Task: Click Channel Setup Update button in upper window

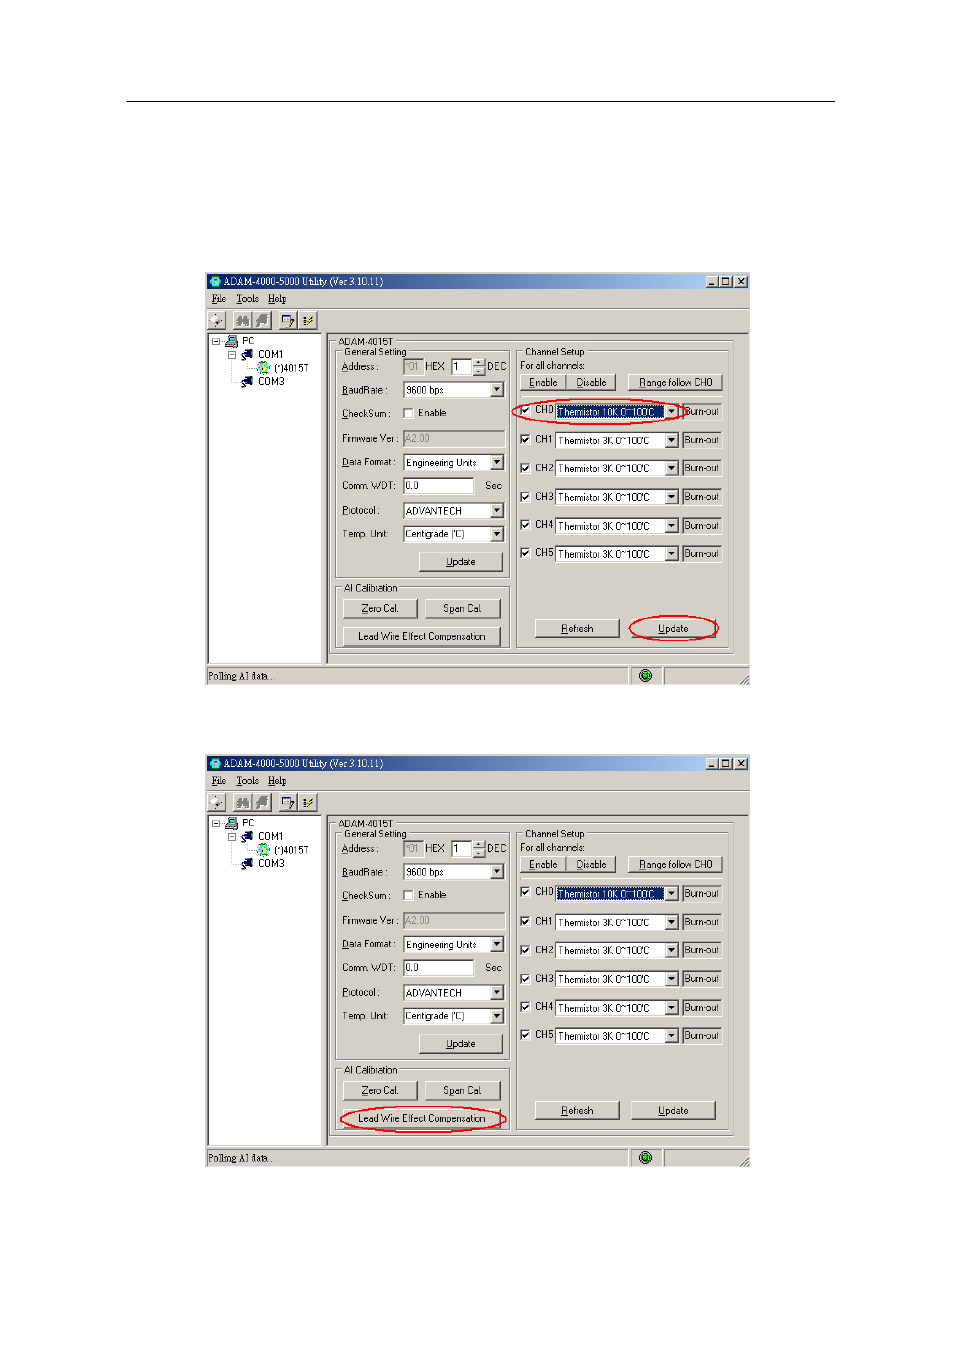Action: point(673,629)
